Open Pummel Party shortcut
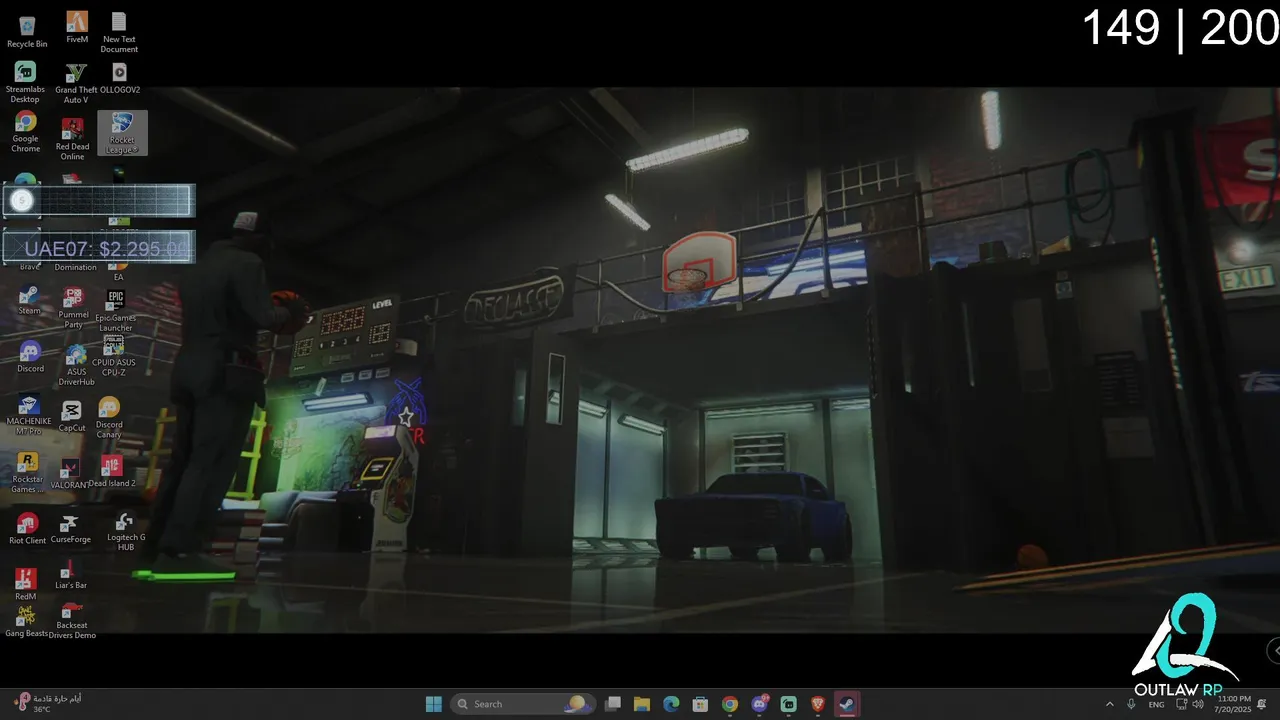 tap(73, 308)
